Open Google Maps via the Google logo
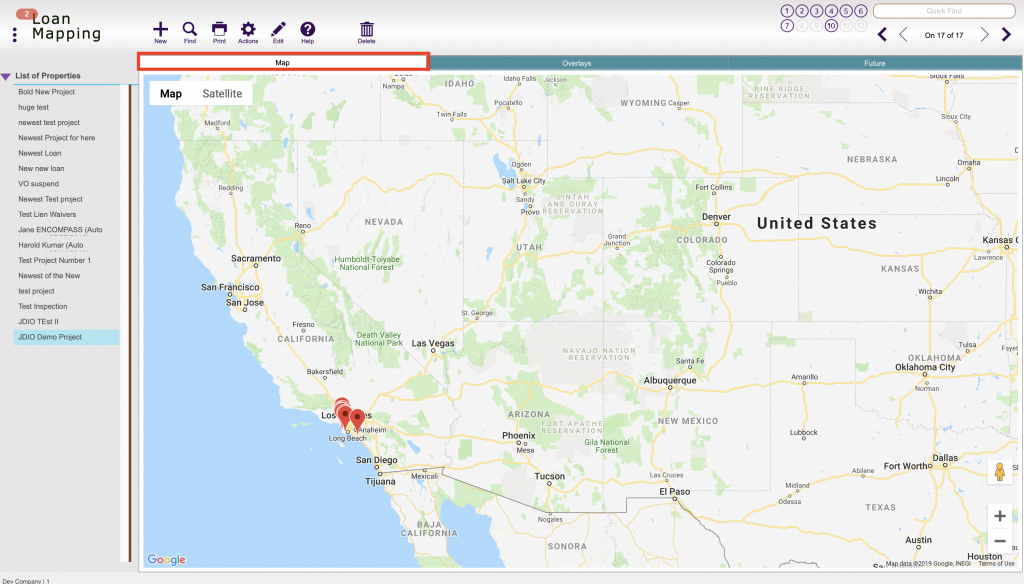Screen dimensions: 1024x584 (x=167, y=559)
